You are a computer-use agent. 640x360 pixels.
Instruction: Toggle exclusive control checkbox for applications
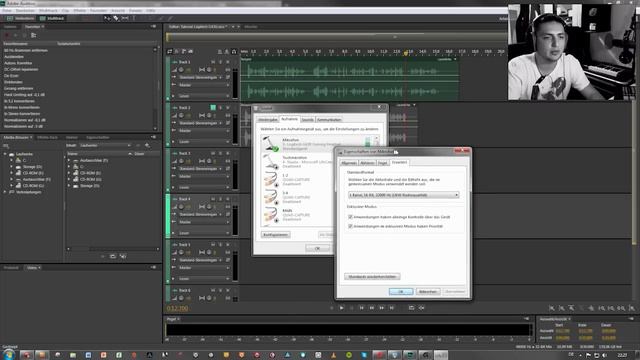350,217
